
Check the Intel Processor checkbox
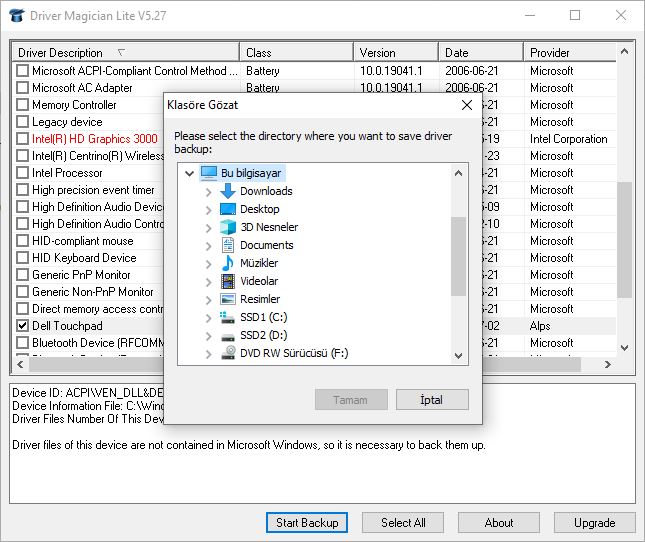tap(22, 173)
